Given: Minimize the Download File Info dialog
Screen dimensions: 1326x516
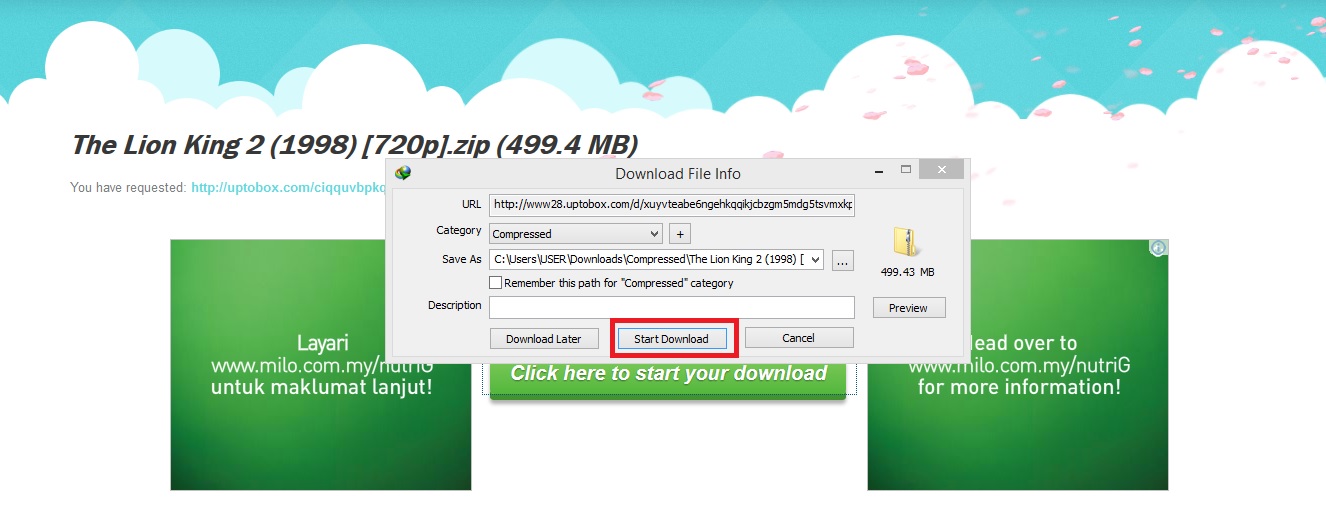Looking at the screenshot, I should [x=877, y=170].
